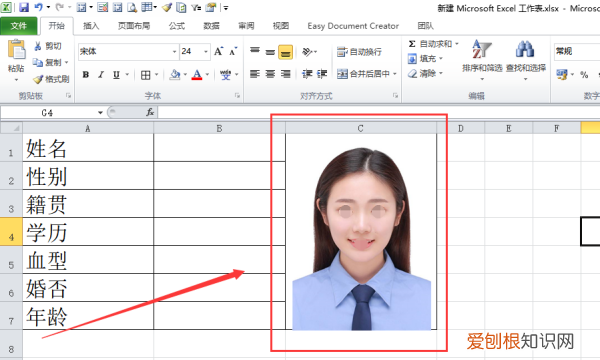Click the Format Painter (格式刷) icon
This screenshot has height=360, width=600.
point(38,79)
